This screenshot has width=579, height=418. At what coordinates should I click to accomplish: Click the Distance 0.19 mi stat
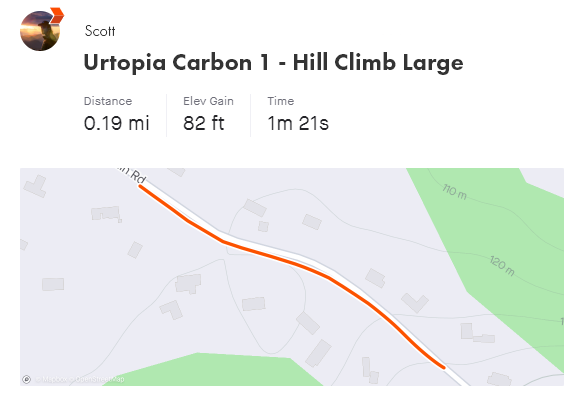(117, 114)
